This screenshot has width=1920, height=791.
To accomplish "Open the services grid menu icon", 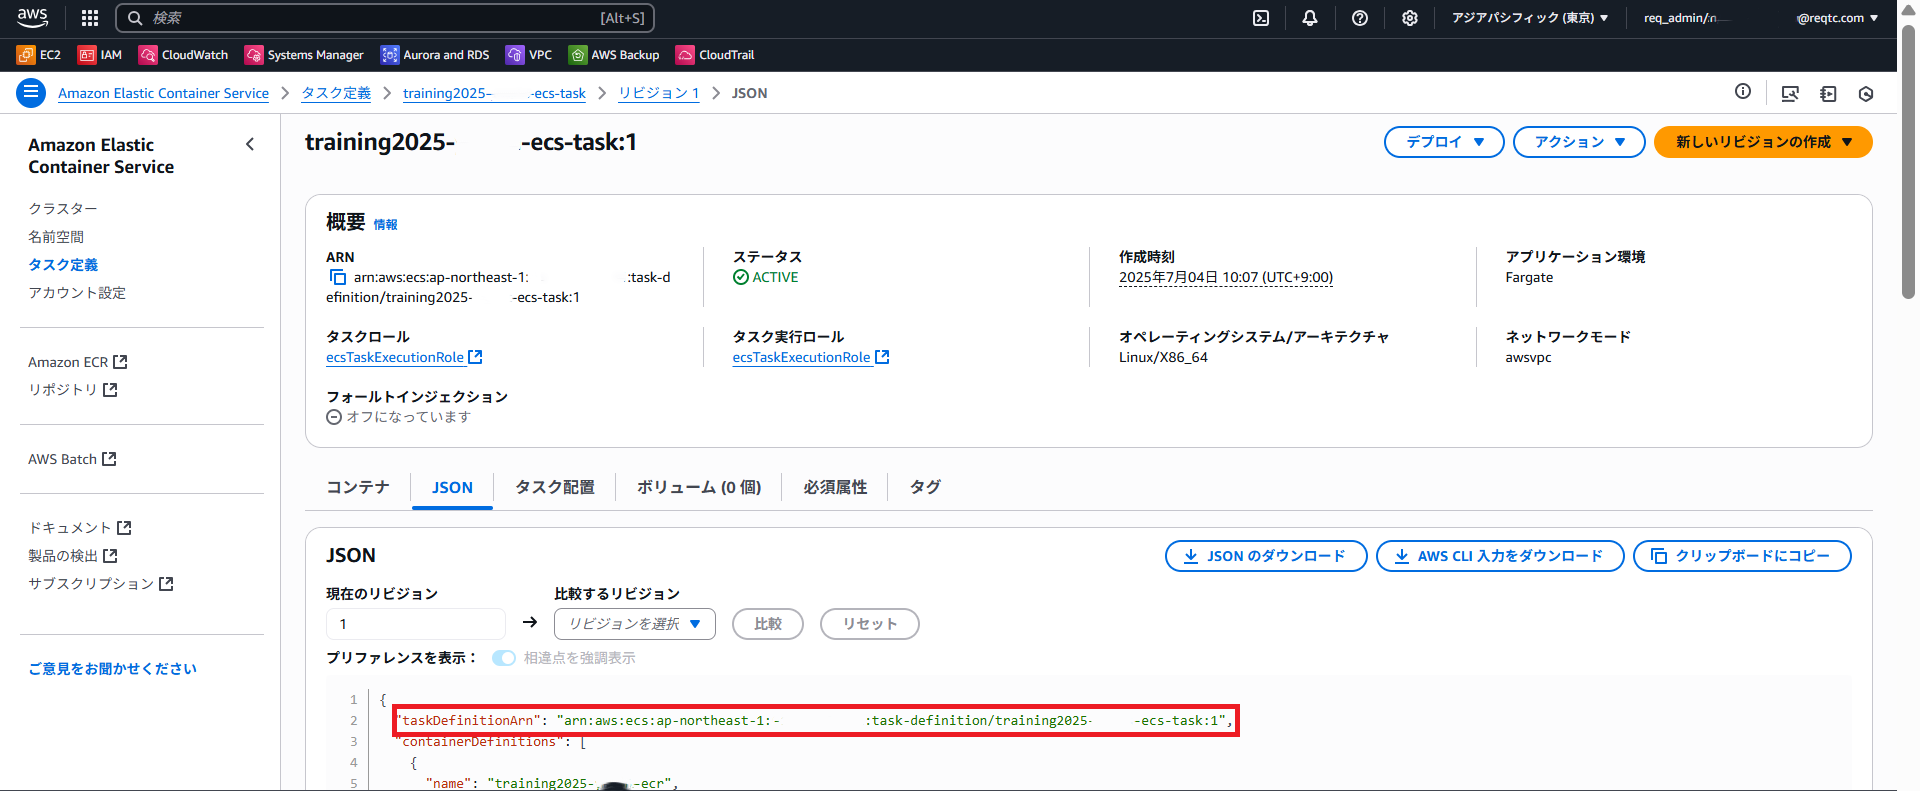I will [x=90, y=18].
